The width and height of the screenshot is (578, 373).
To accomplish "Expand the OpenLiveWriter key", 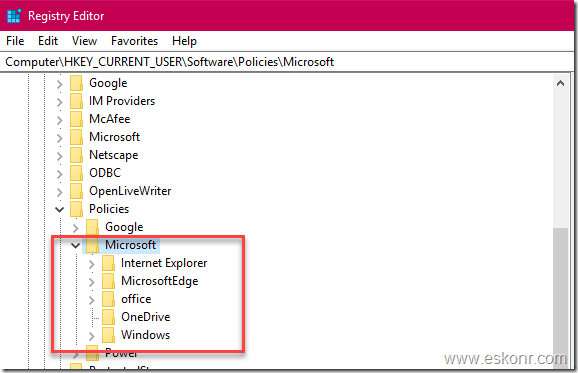I will (x=60, y=192).
